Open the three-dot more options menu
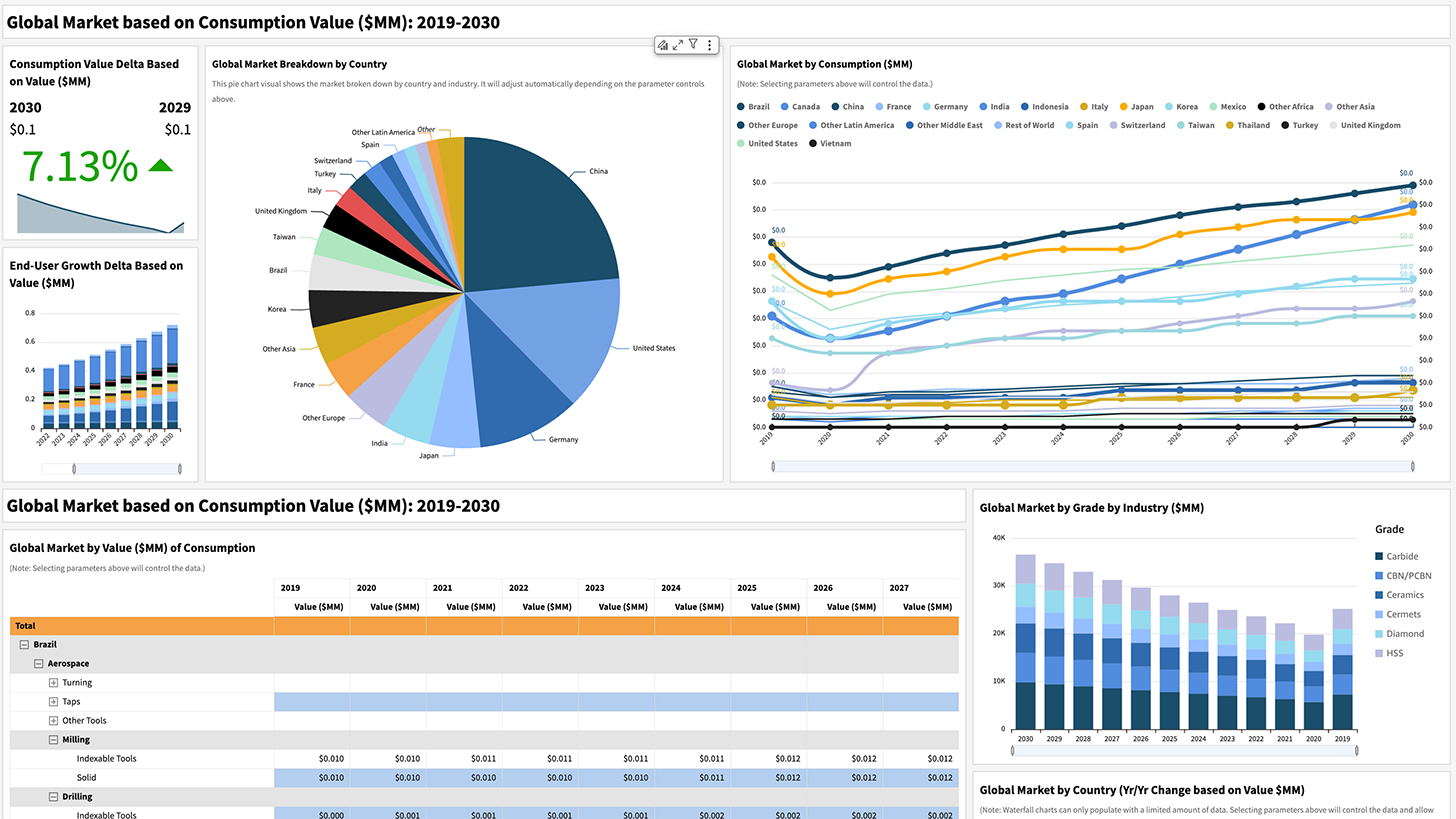Viewport: 1456px width, 819px height. [x=710, y=45]
